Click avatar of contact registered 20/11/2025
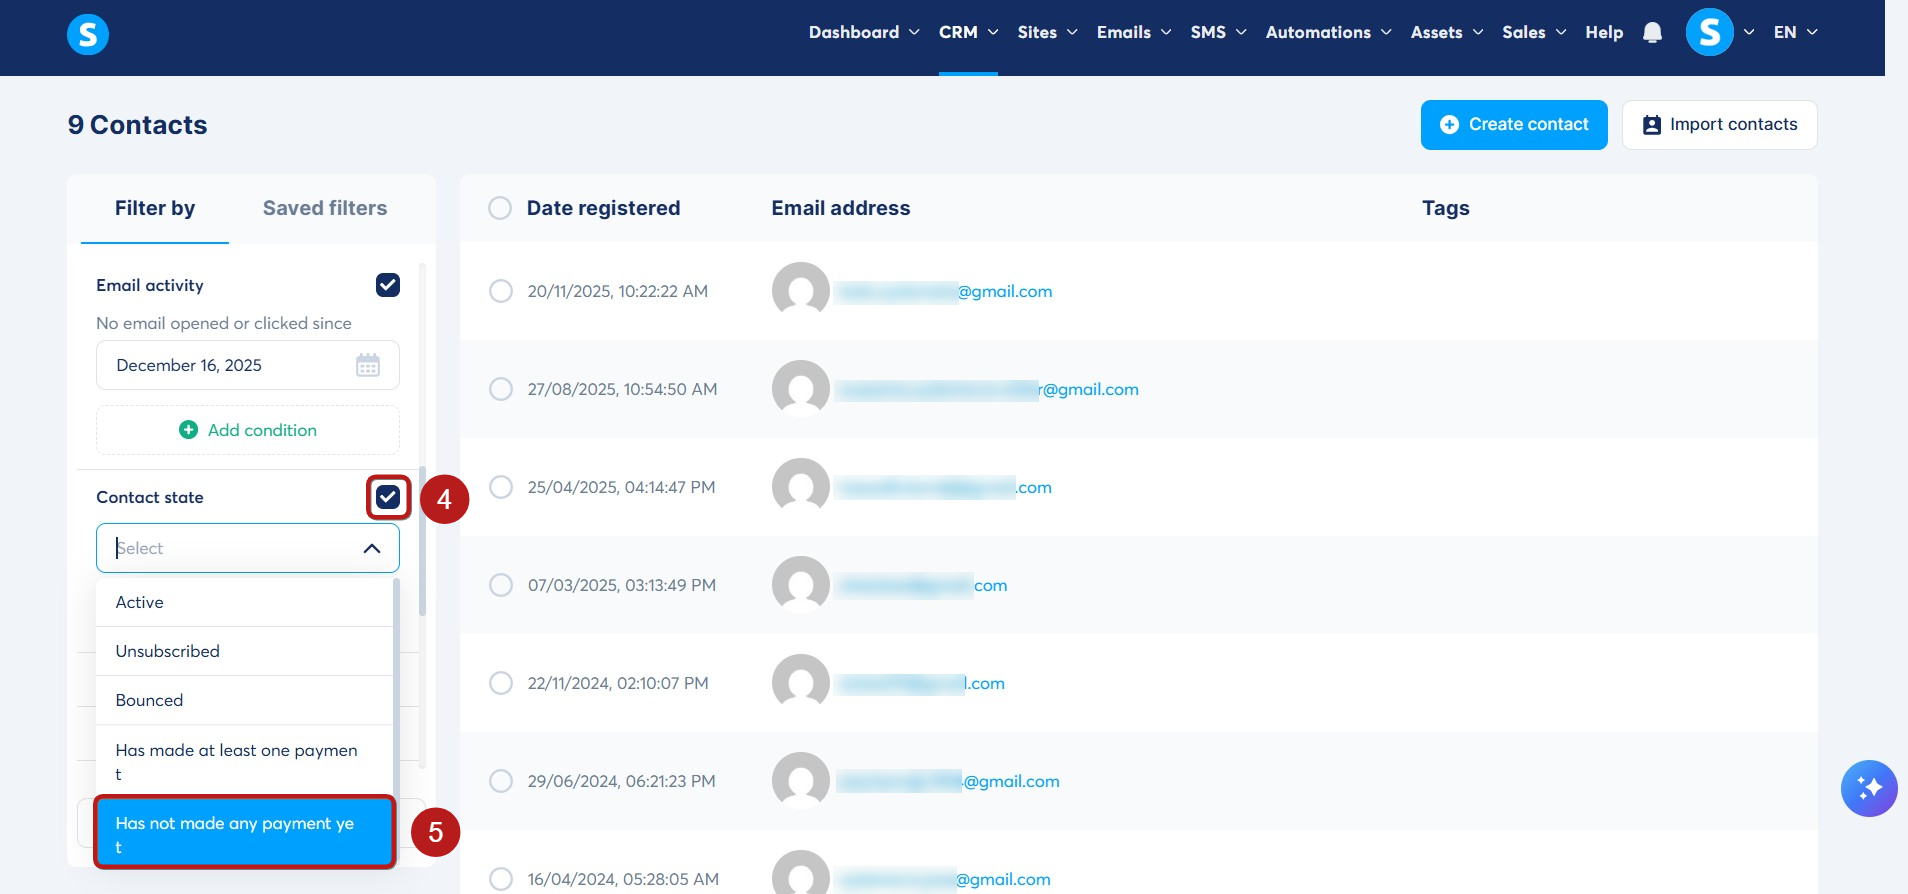This screenshot has width=1908, height=894. click(801, 291)
